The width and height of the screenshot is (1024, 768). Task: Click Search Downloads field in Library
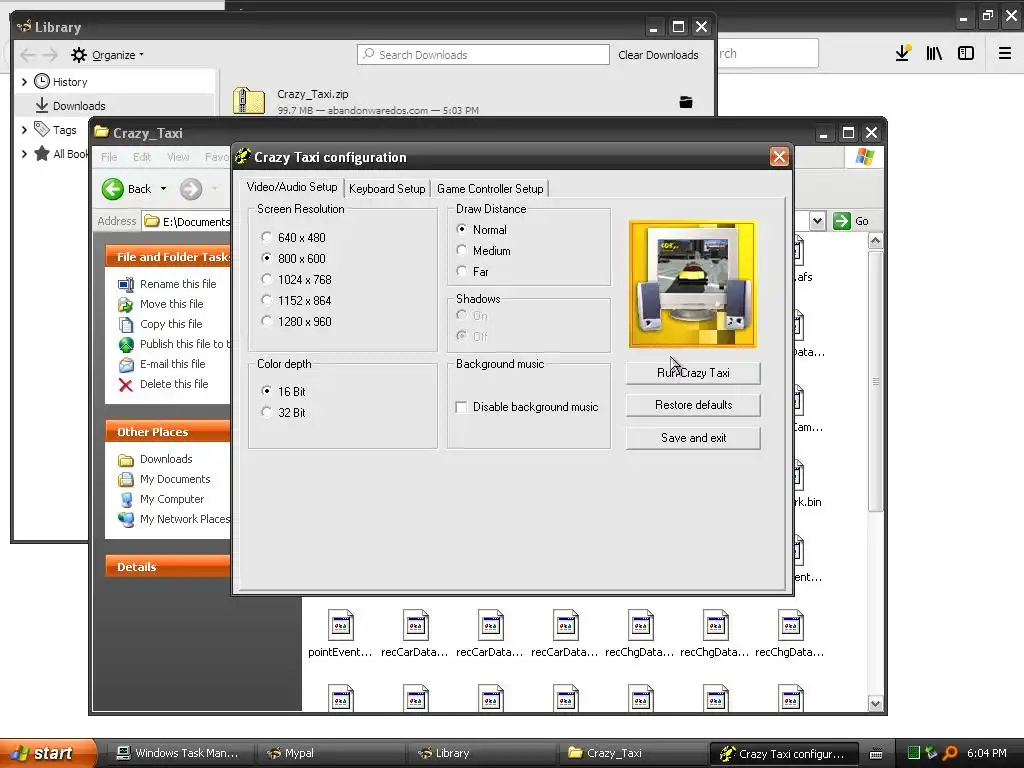pos(483,55)
